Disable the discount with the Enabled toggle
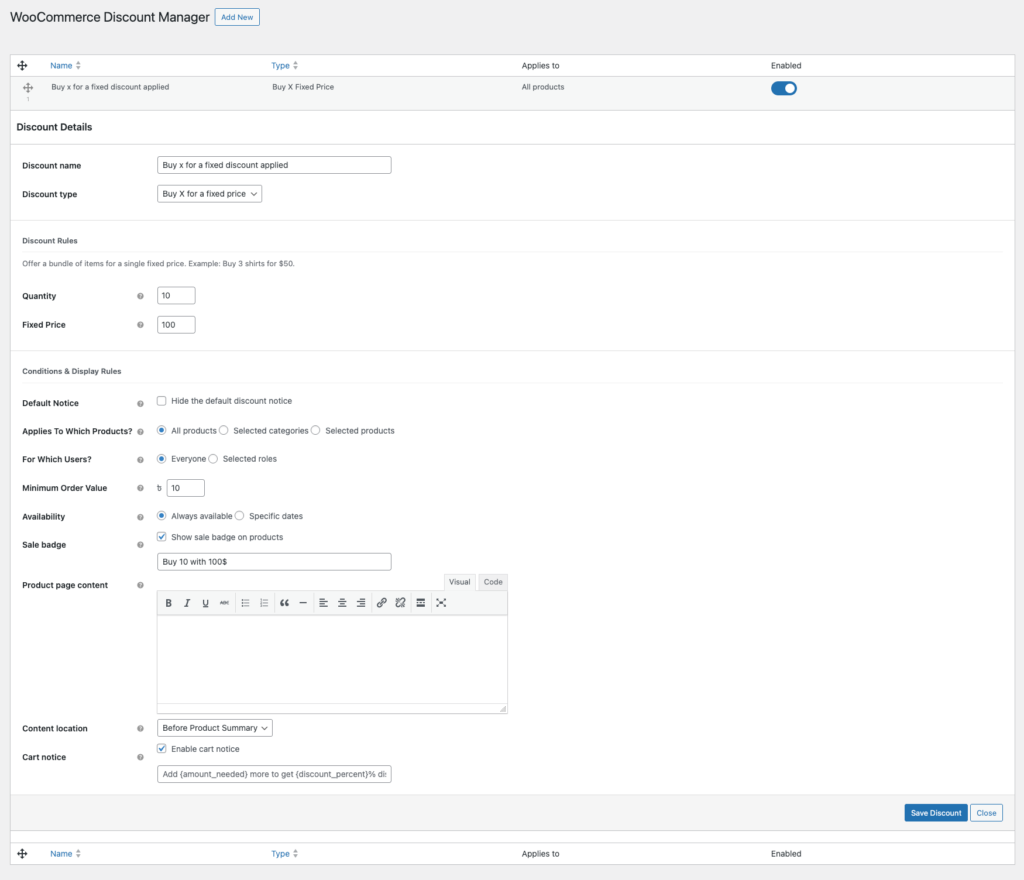The image size is (1024, 880). tap(784, 88)
